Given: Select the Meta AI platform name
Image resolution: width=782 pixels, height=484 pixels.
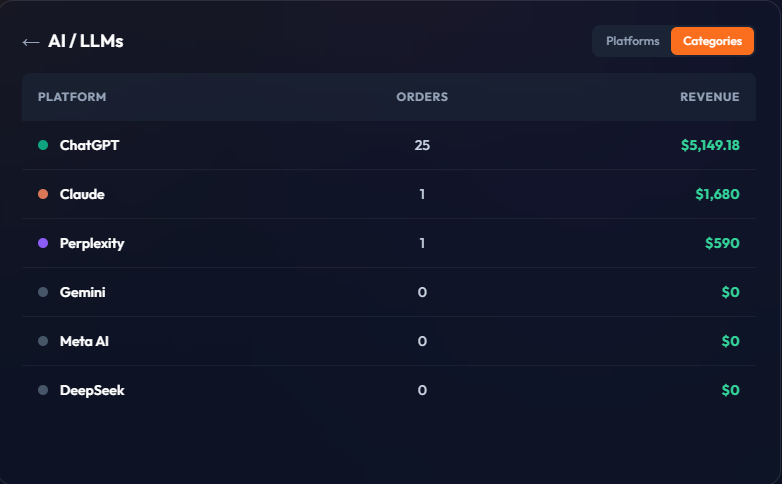Looking at the screenshot, I should pyautogui.click(x=84, y=341).
